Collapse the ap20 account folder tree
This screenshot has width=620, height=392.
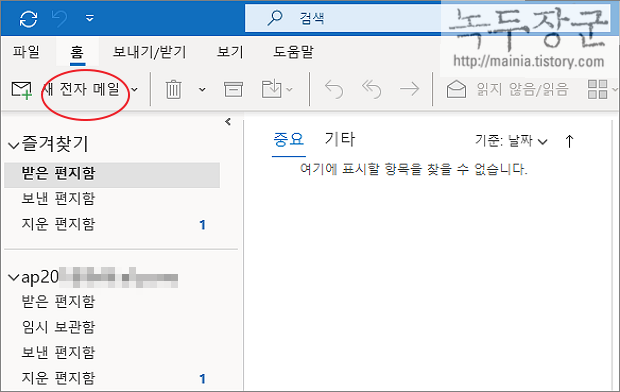coord(13,278)
